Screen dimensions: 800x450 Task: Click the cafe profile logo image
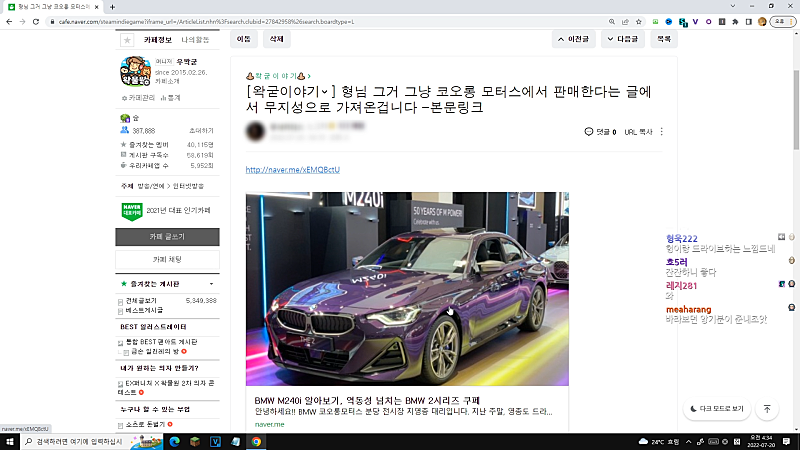[x=136, y=71]
